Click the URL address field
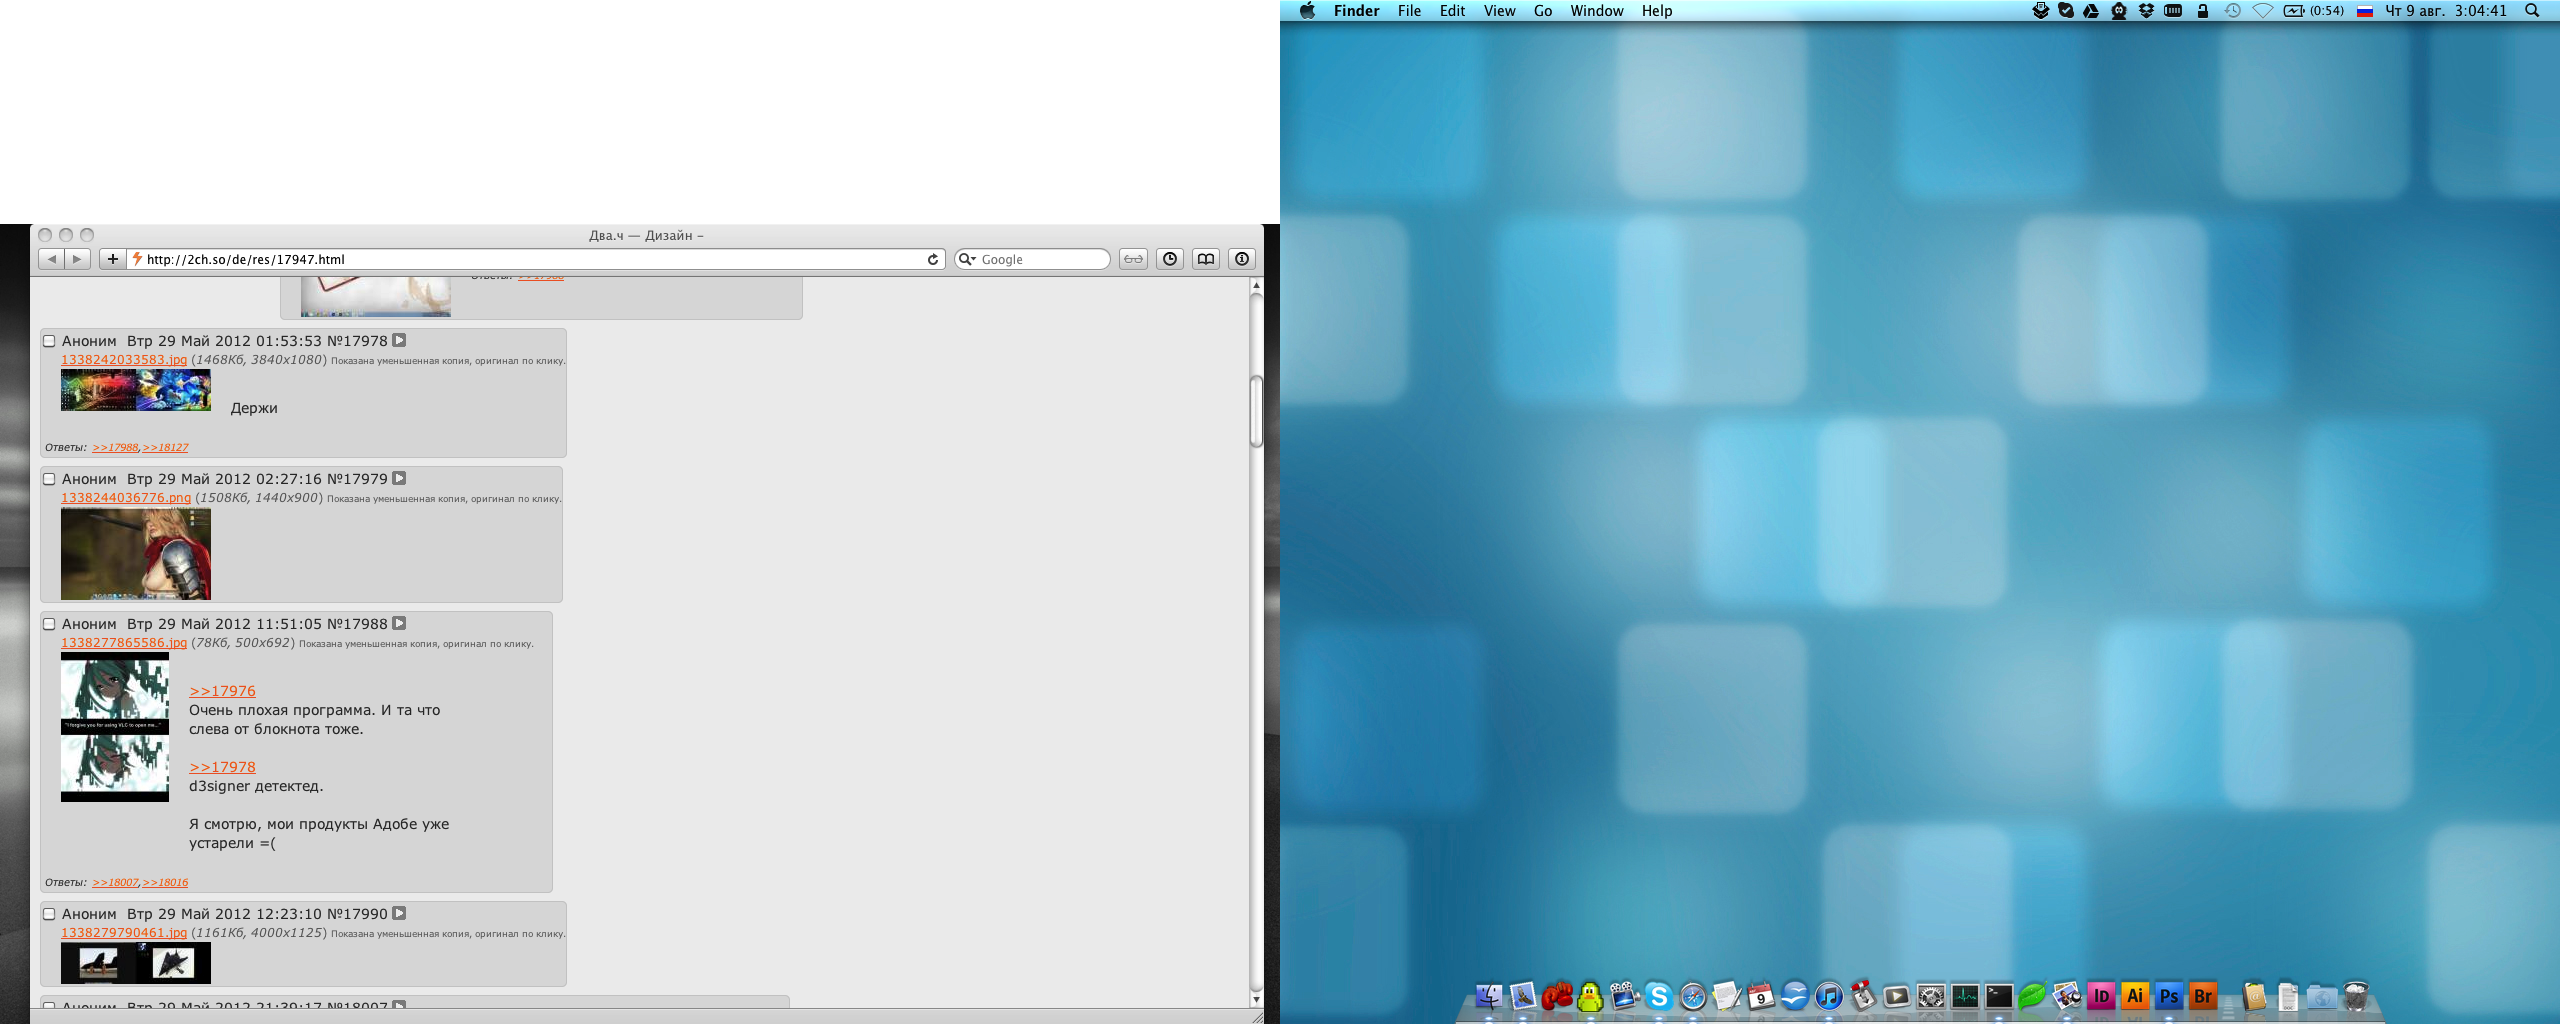This screenshot has width=2560, height=1024. (x=536, y=259)
